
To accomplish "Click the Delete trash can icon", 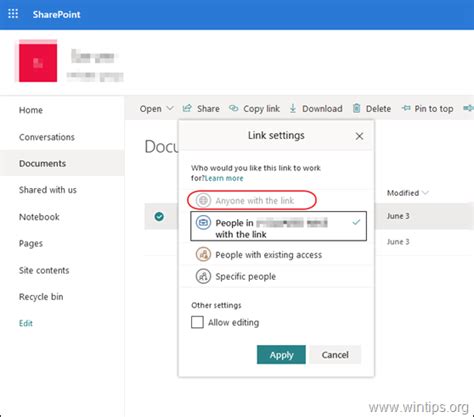I will coord(356,108).
